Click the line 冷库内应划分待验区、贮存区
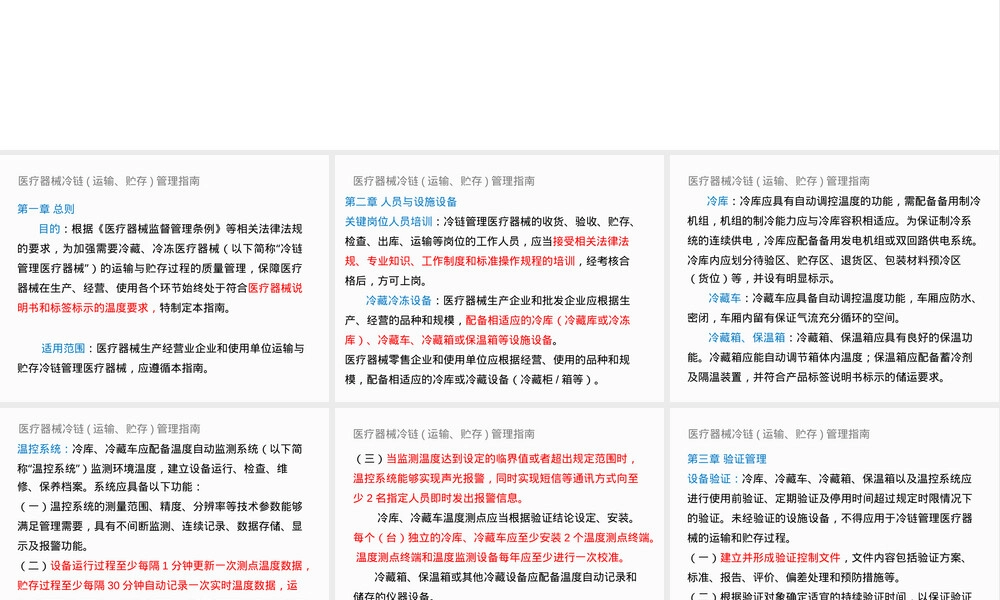 (x=824, y=260)
